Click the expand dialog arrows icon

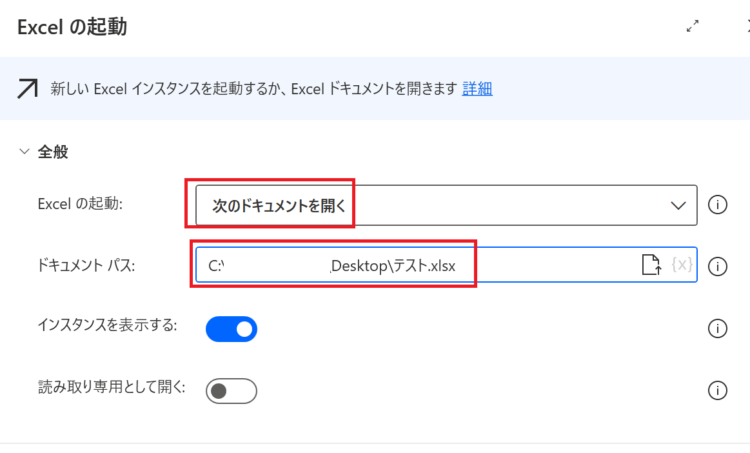coord(692,26)
